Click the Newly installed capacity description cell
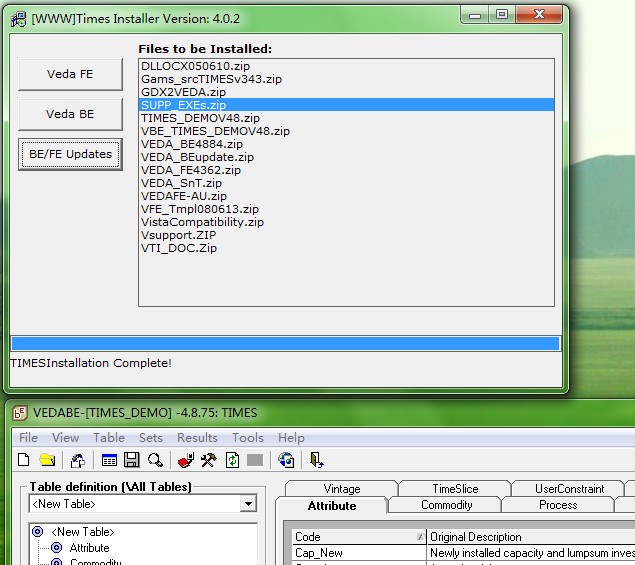This screenshot has width=635, height=565. (x=531, y=553)
